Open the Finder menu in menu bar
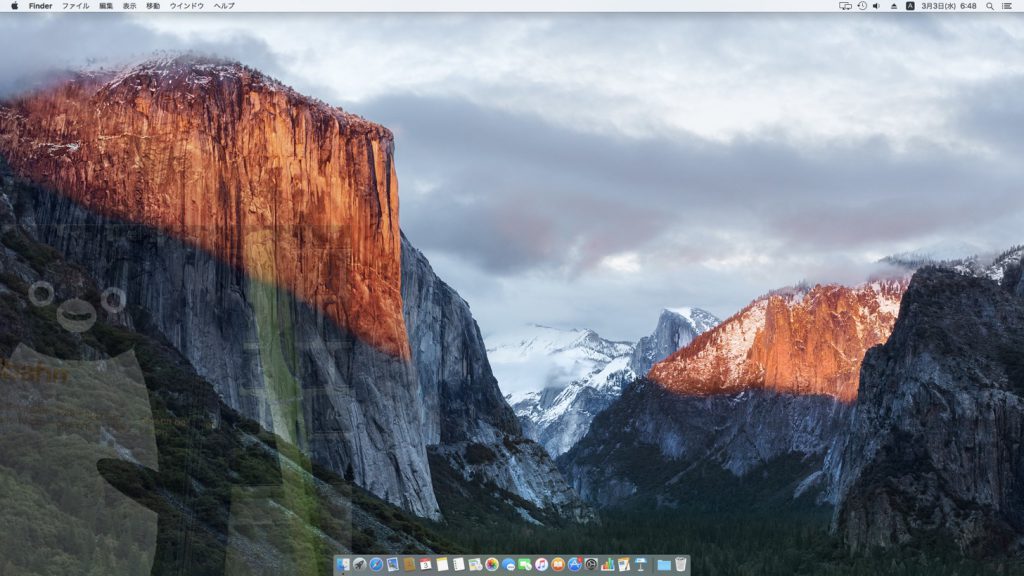The image size is (1024, 576). 40,6
